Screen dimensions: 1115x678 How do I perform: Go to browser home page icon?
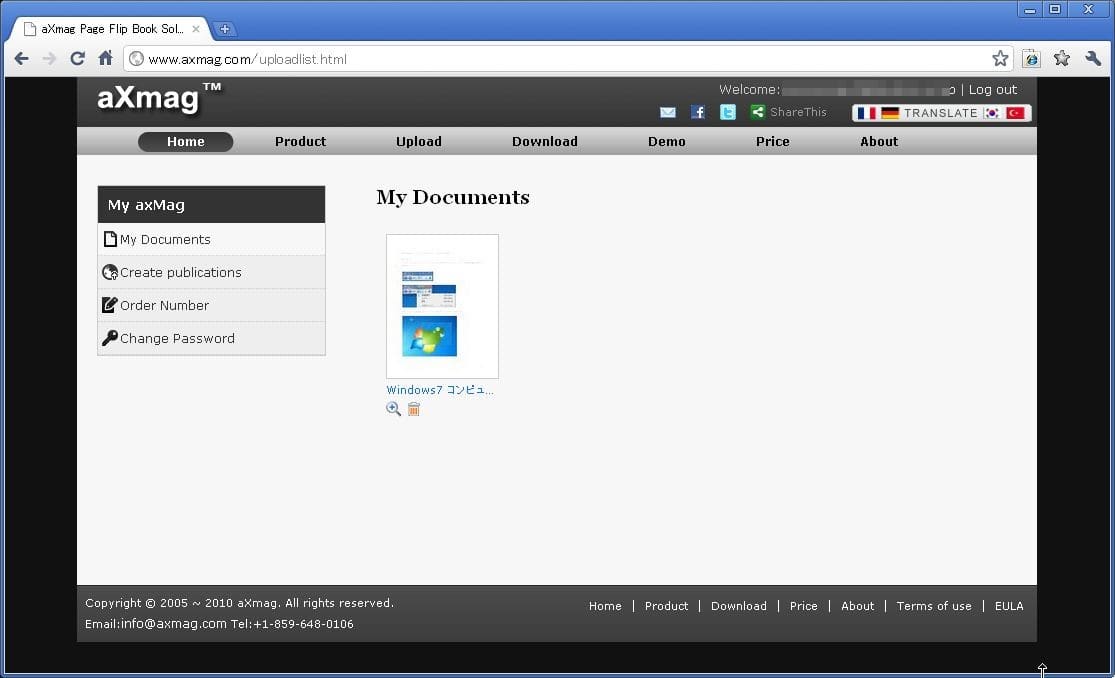105,59
